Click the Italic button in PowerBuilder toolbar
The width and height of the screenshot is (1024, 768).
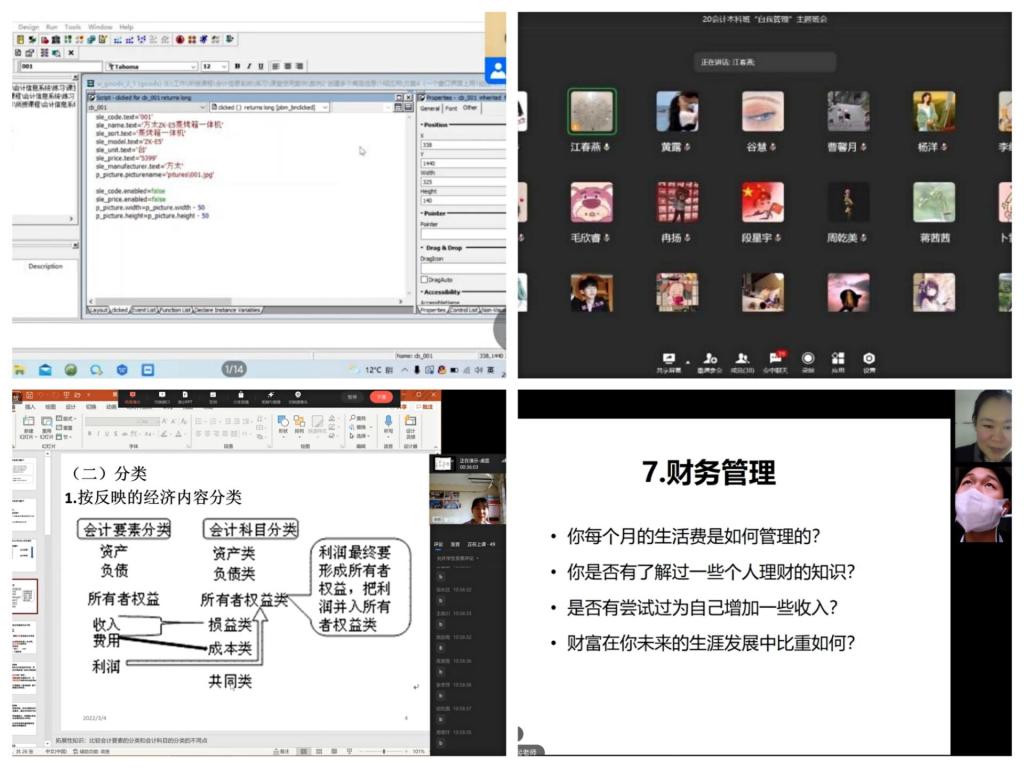[248, 66]
